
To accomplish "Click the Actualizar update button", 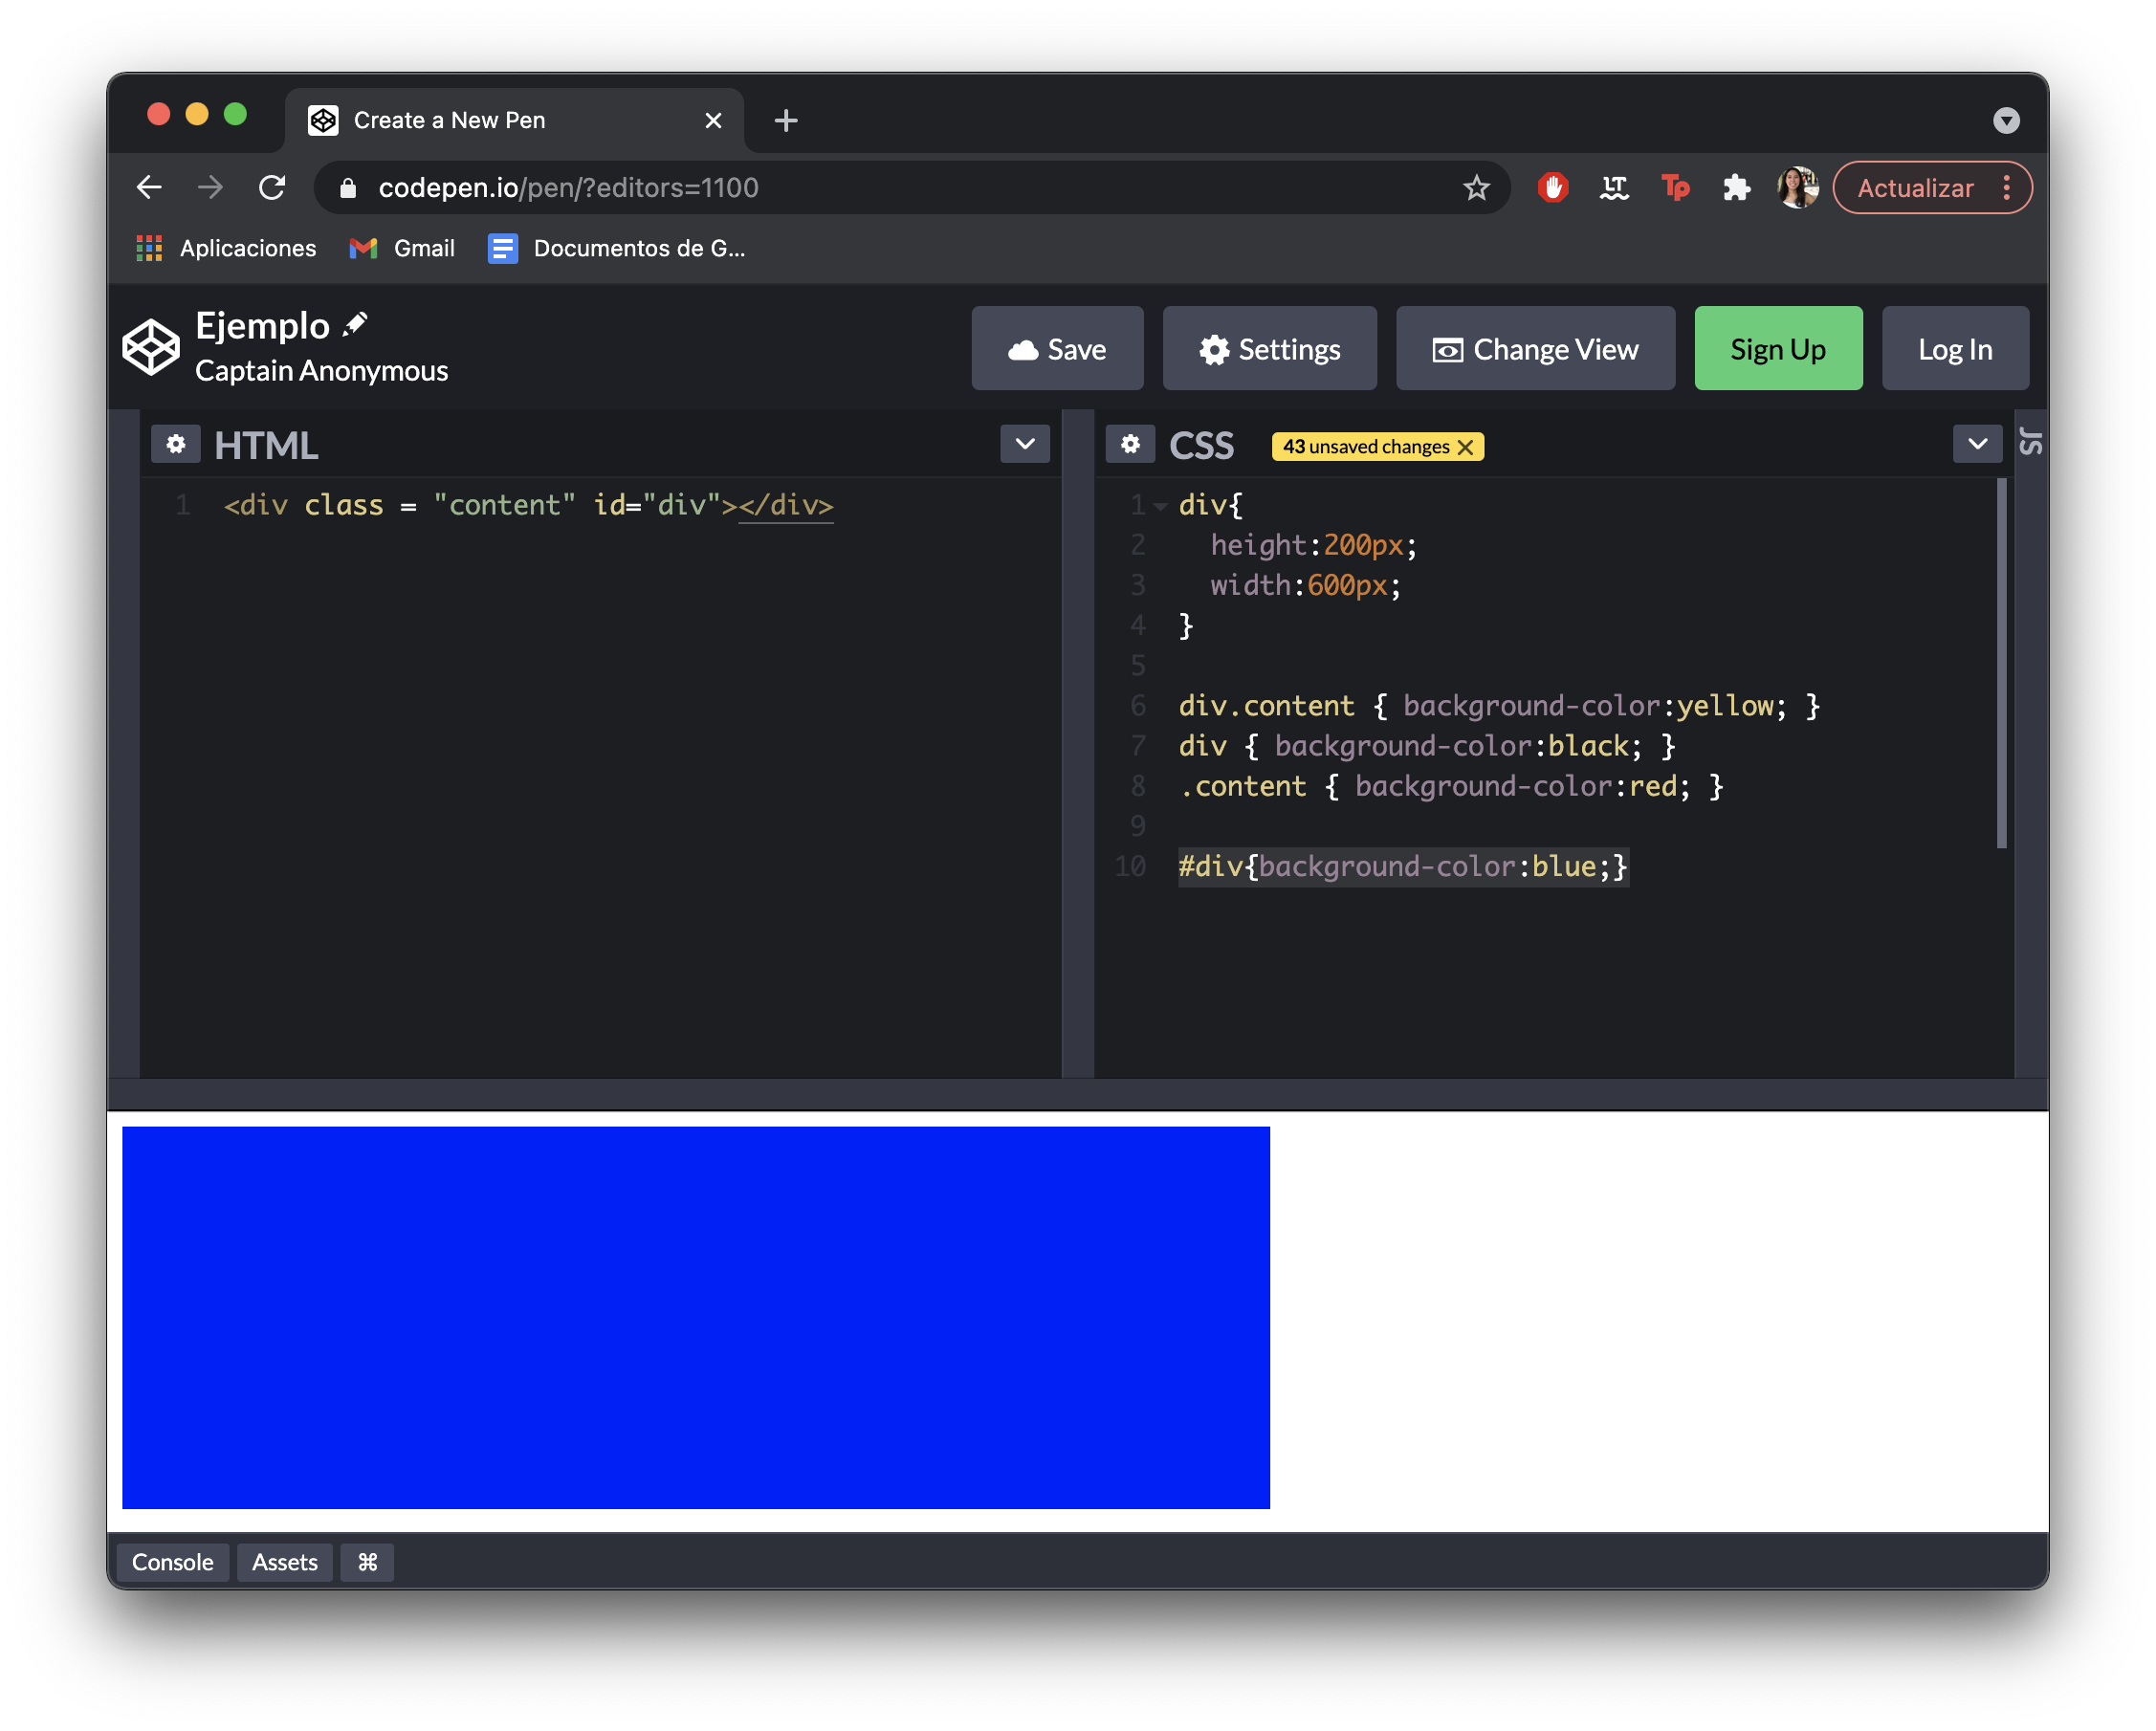I will tap(1915, 188).
